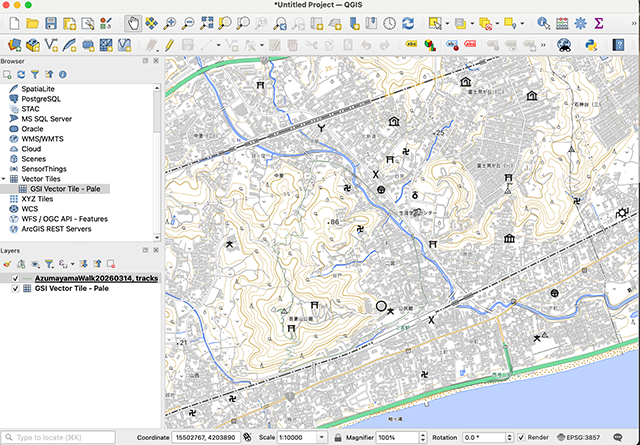
Task: Select WMS/WMTS in Browser tree
Action: point(42,139)
